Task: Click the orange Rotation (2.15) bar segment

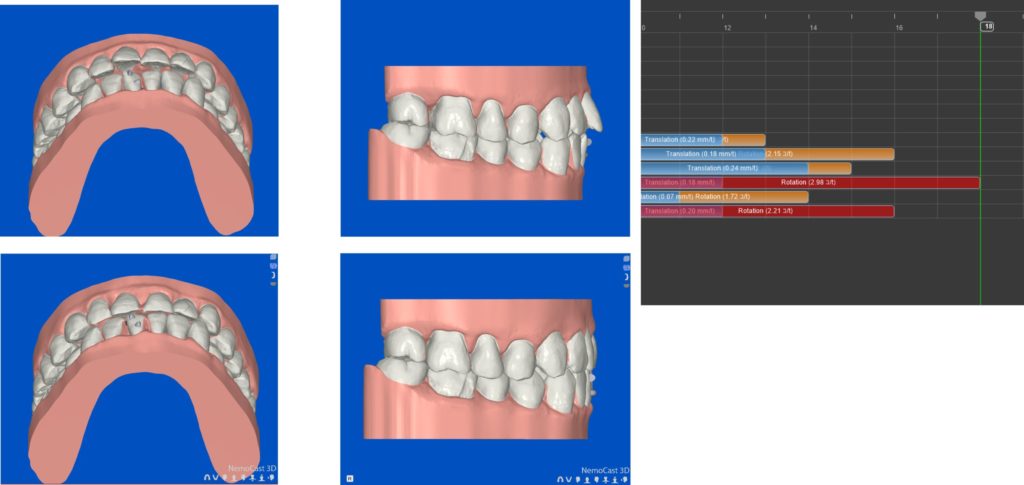Action: pyautogui.click(x=830, y=154)
